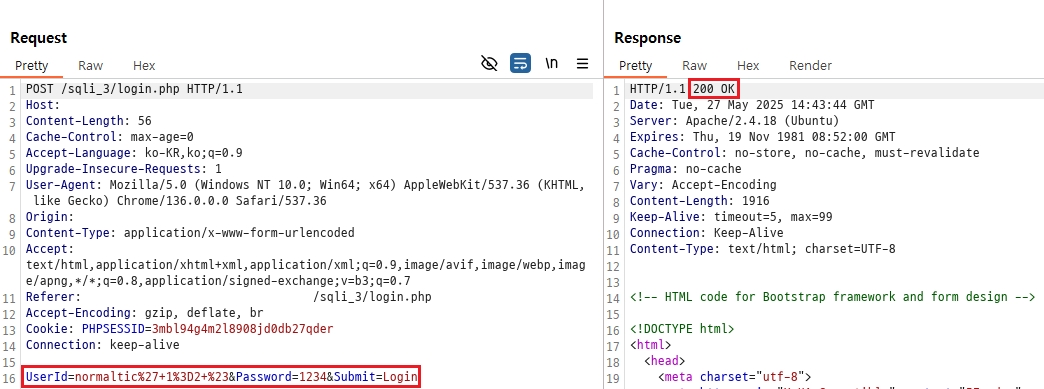Click the UserId parameter body line

[222, 378]
